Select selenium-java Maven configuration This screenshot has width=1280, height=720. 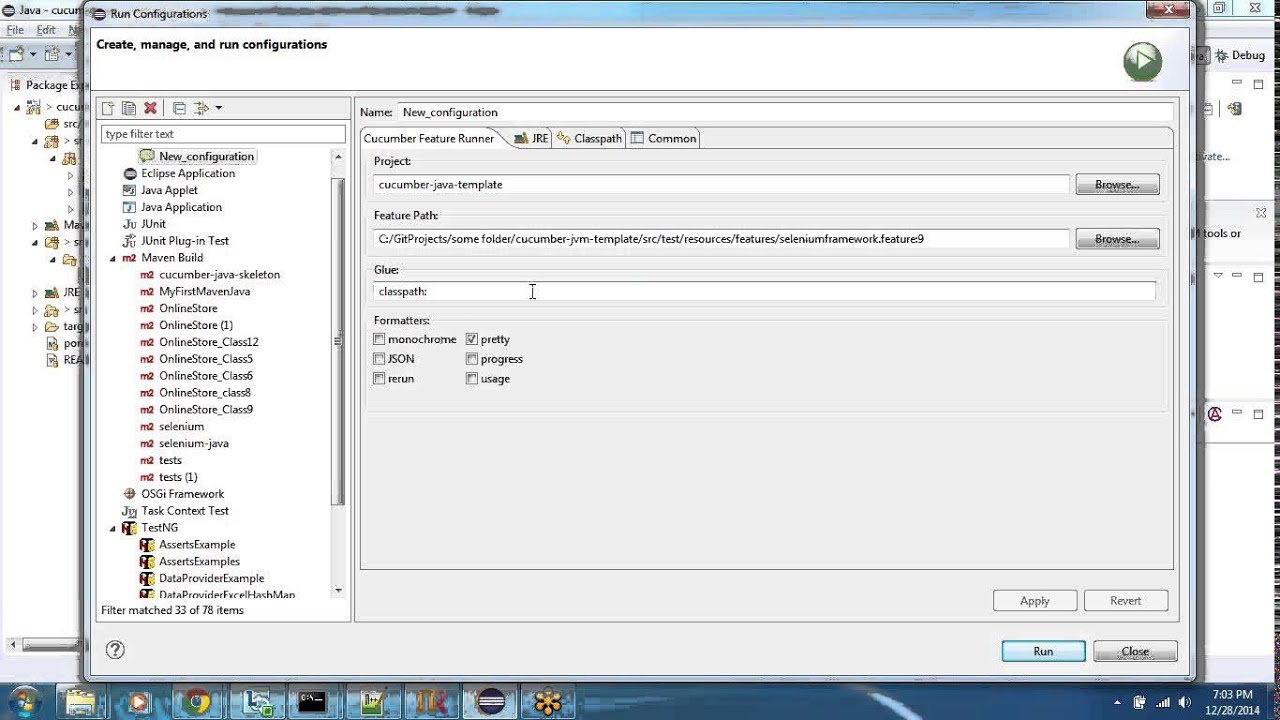point(193,443)
